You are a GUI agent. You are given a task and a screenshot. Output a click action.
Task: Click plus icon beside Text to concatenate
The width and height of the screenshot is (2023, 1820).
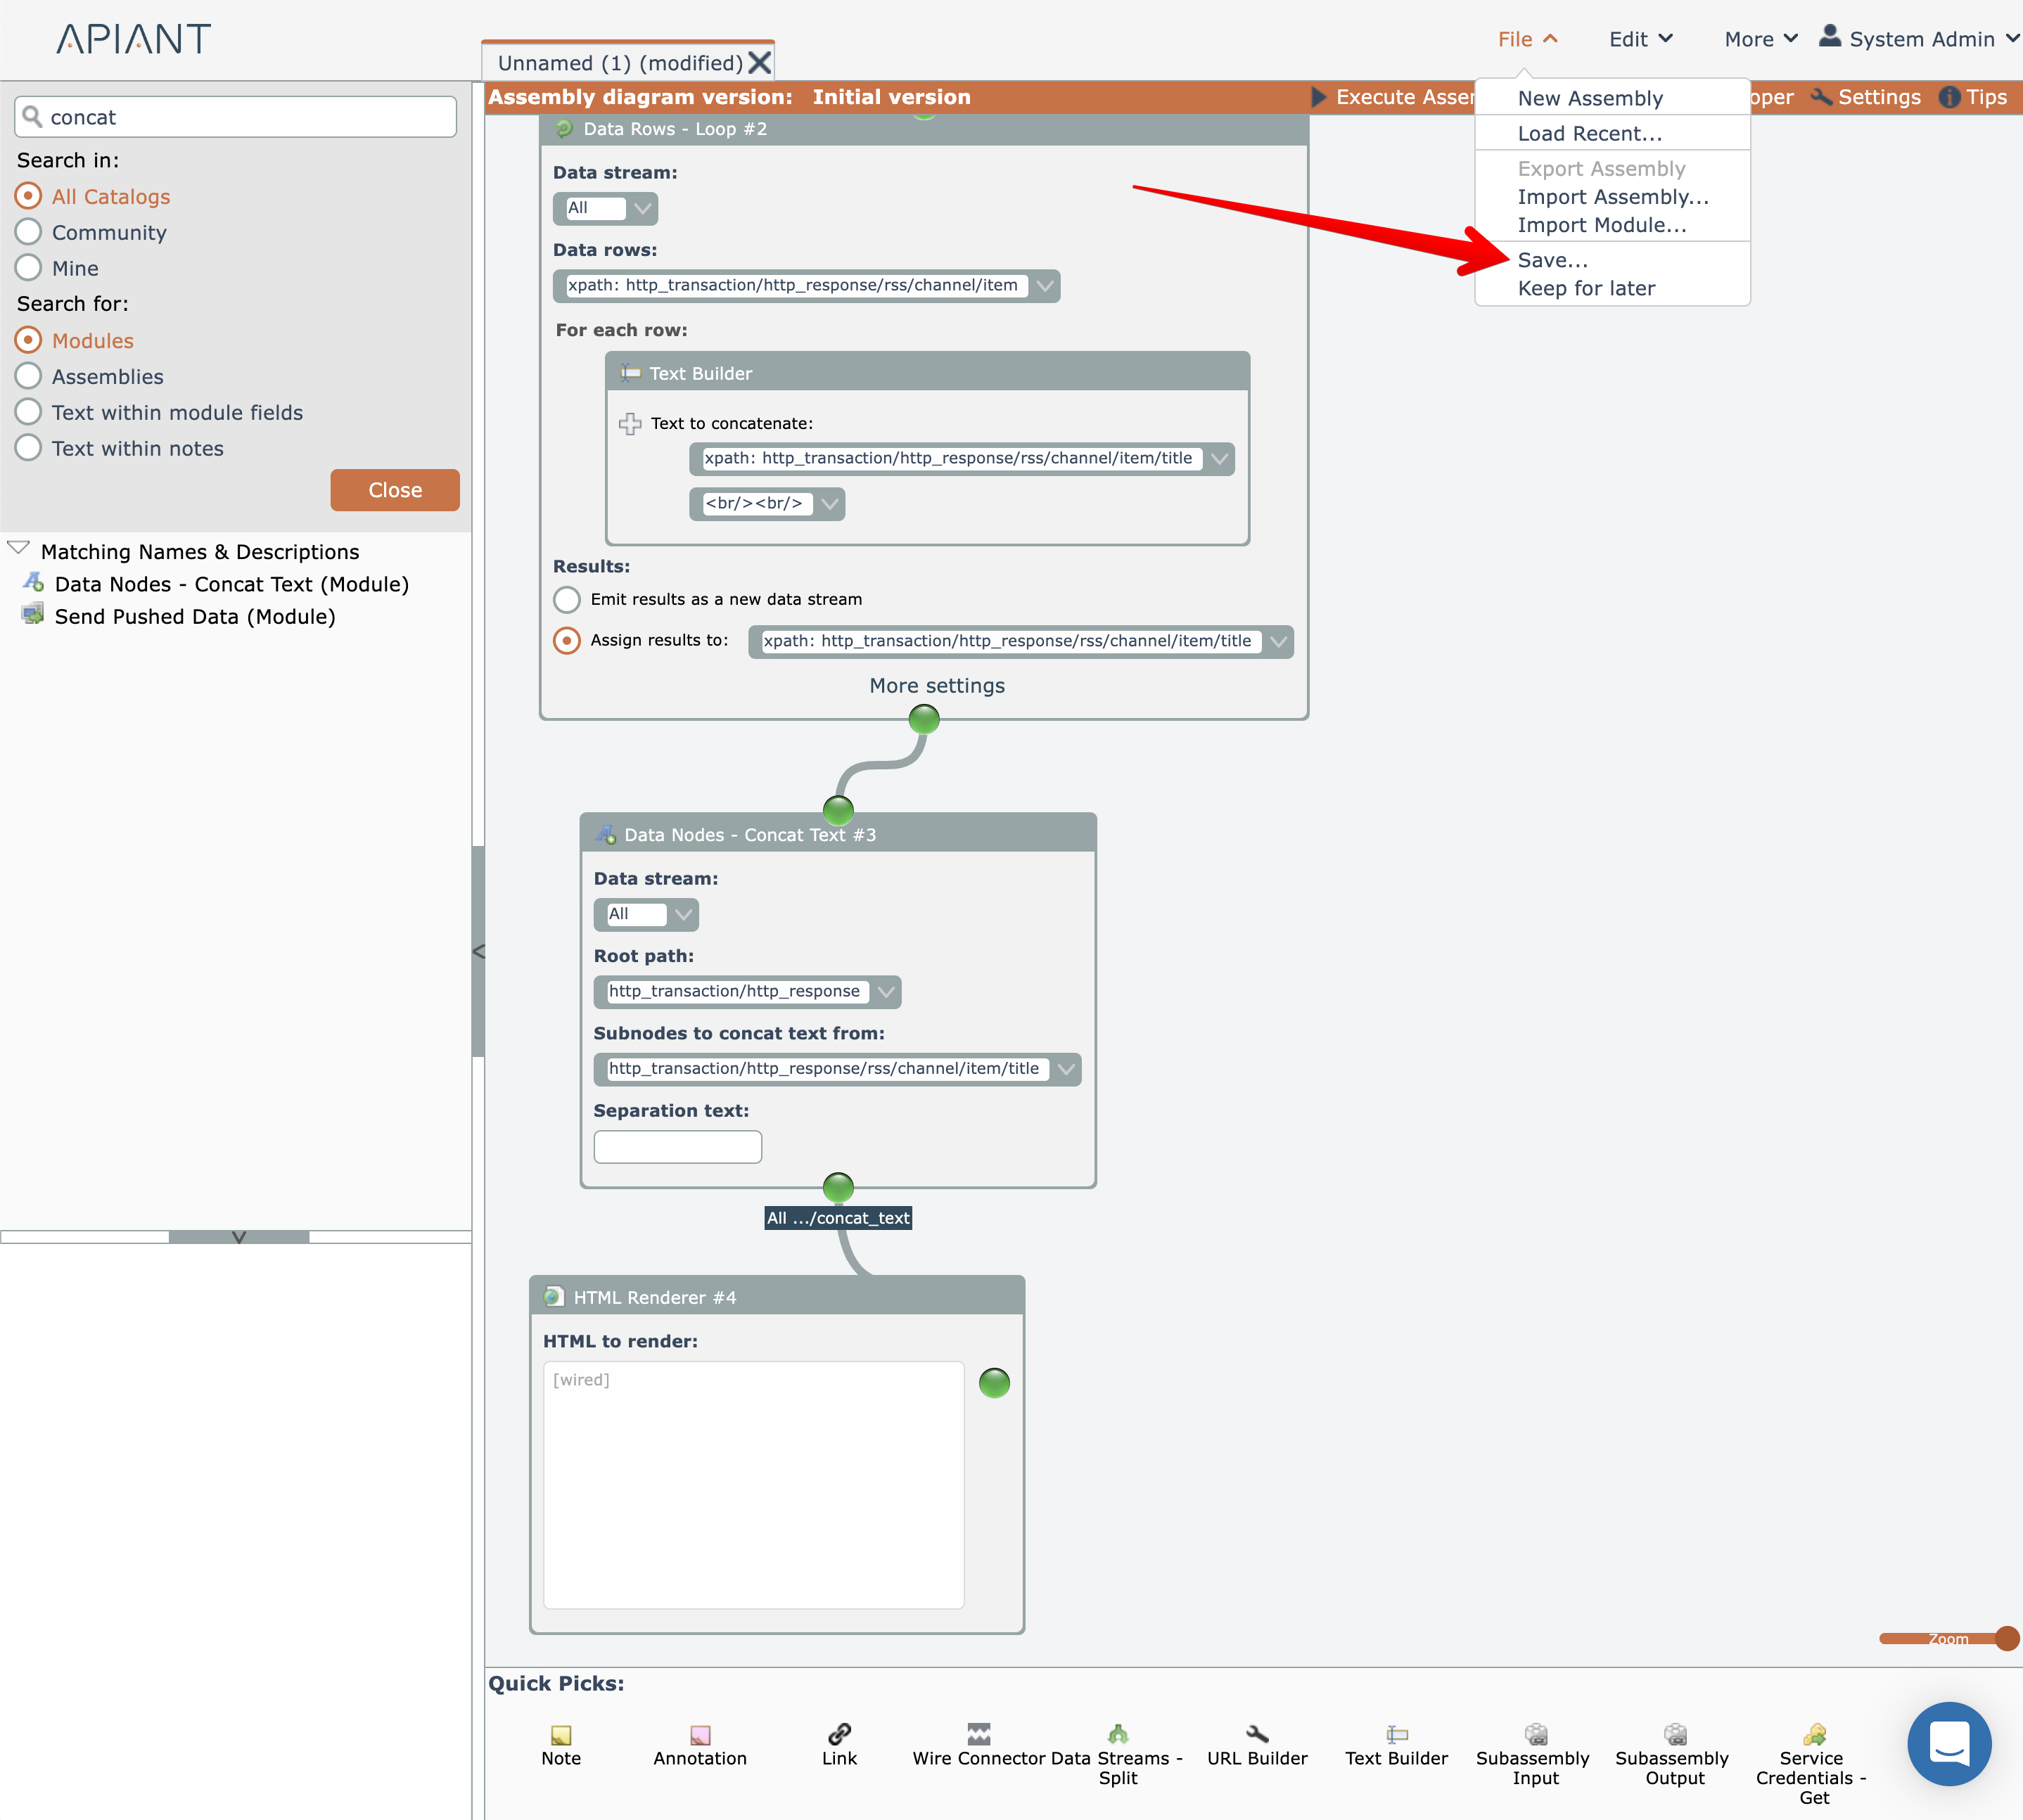(630, 424)
